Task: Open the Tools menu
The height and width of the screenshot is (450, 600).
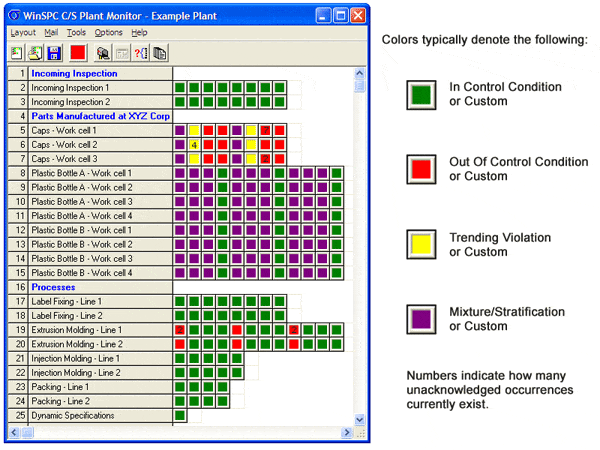Action: tap(76, 33)
